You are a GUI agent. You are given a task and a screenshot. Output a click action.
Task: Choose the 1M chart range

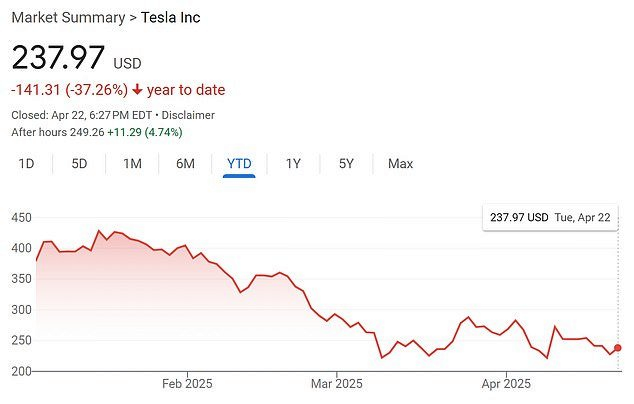pyautogui.click(x=132, y=163)
